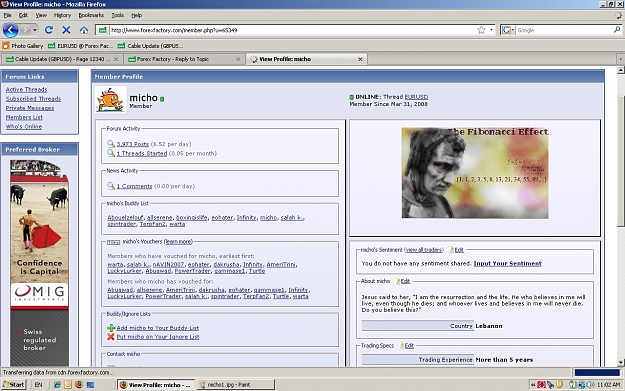Viewport: 625px width, 391px height.
Task: Open the View menu
Action: click(41, 15)
